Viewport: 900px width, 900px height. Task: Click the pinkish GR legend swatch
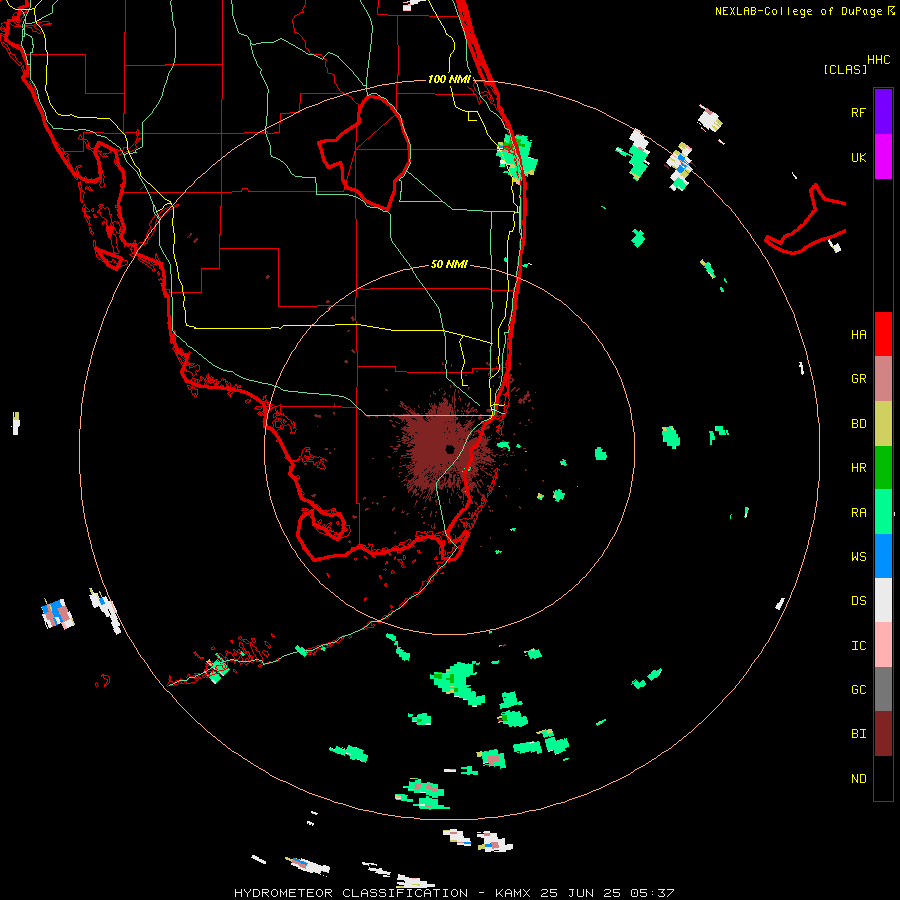tap(883, 379)
